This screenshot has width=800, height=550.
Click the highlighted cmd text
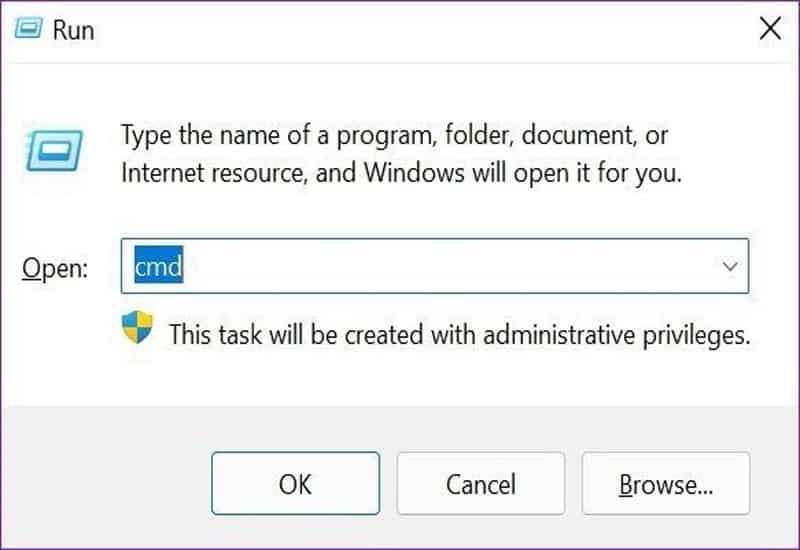coord(159,267)
